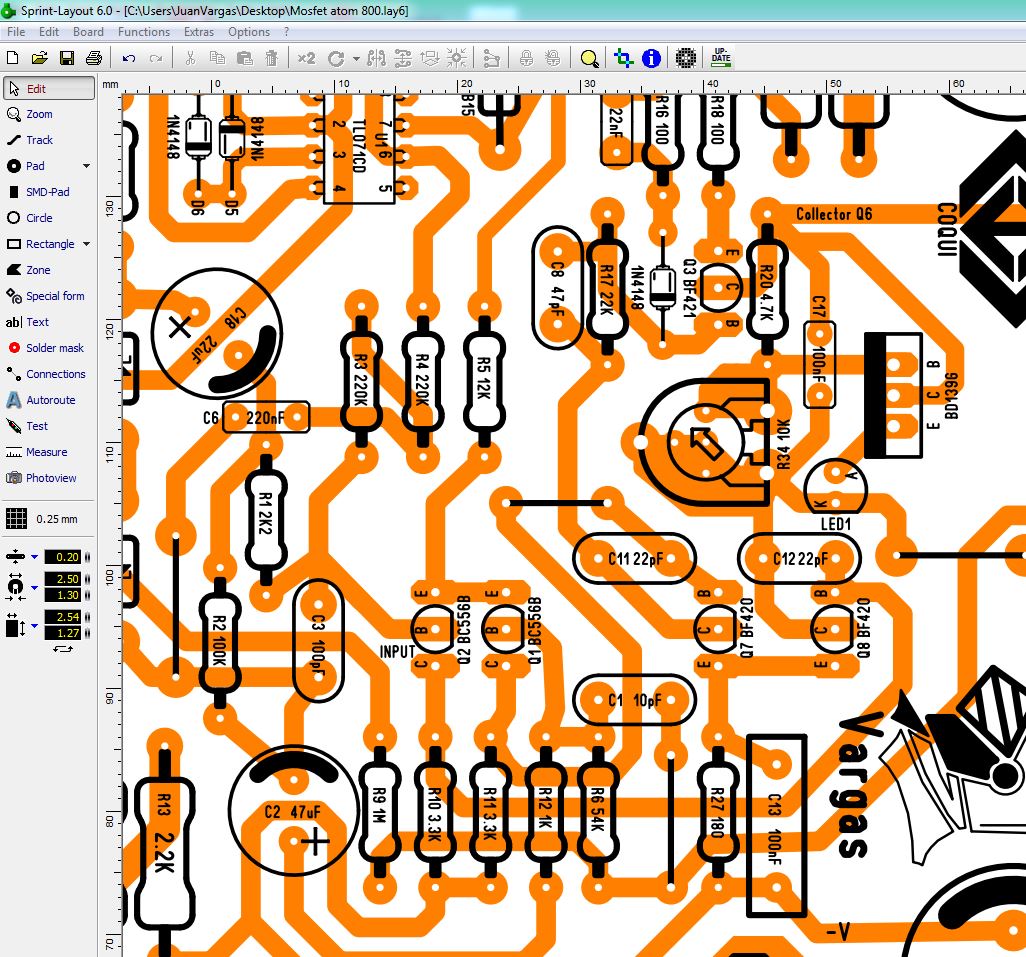The height and width of the screenshot is (957, 1026).
Task: Select the Rectangle tool
Action: [x=42, y=244]
